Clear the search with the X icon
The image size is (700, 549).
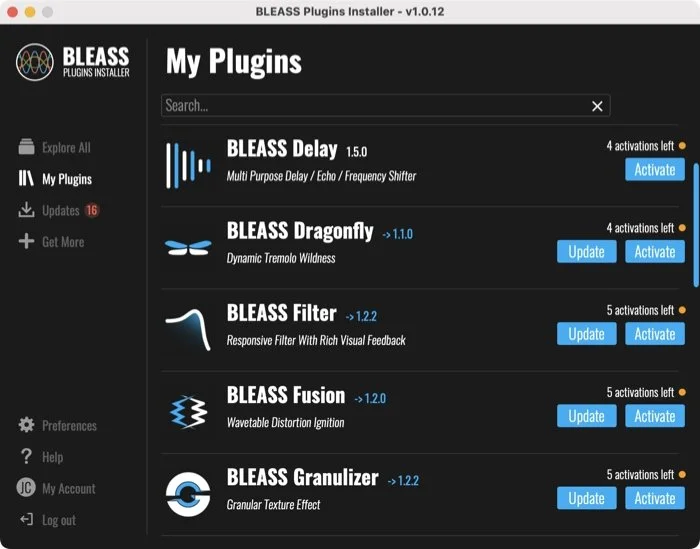pyautogui.click(x=597, y=106)
